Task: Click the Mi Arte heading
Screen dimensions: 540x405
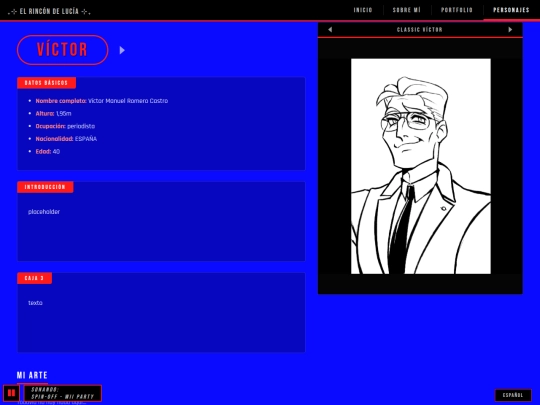Action: tap(32, 375)
